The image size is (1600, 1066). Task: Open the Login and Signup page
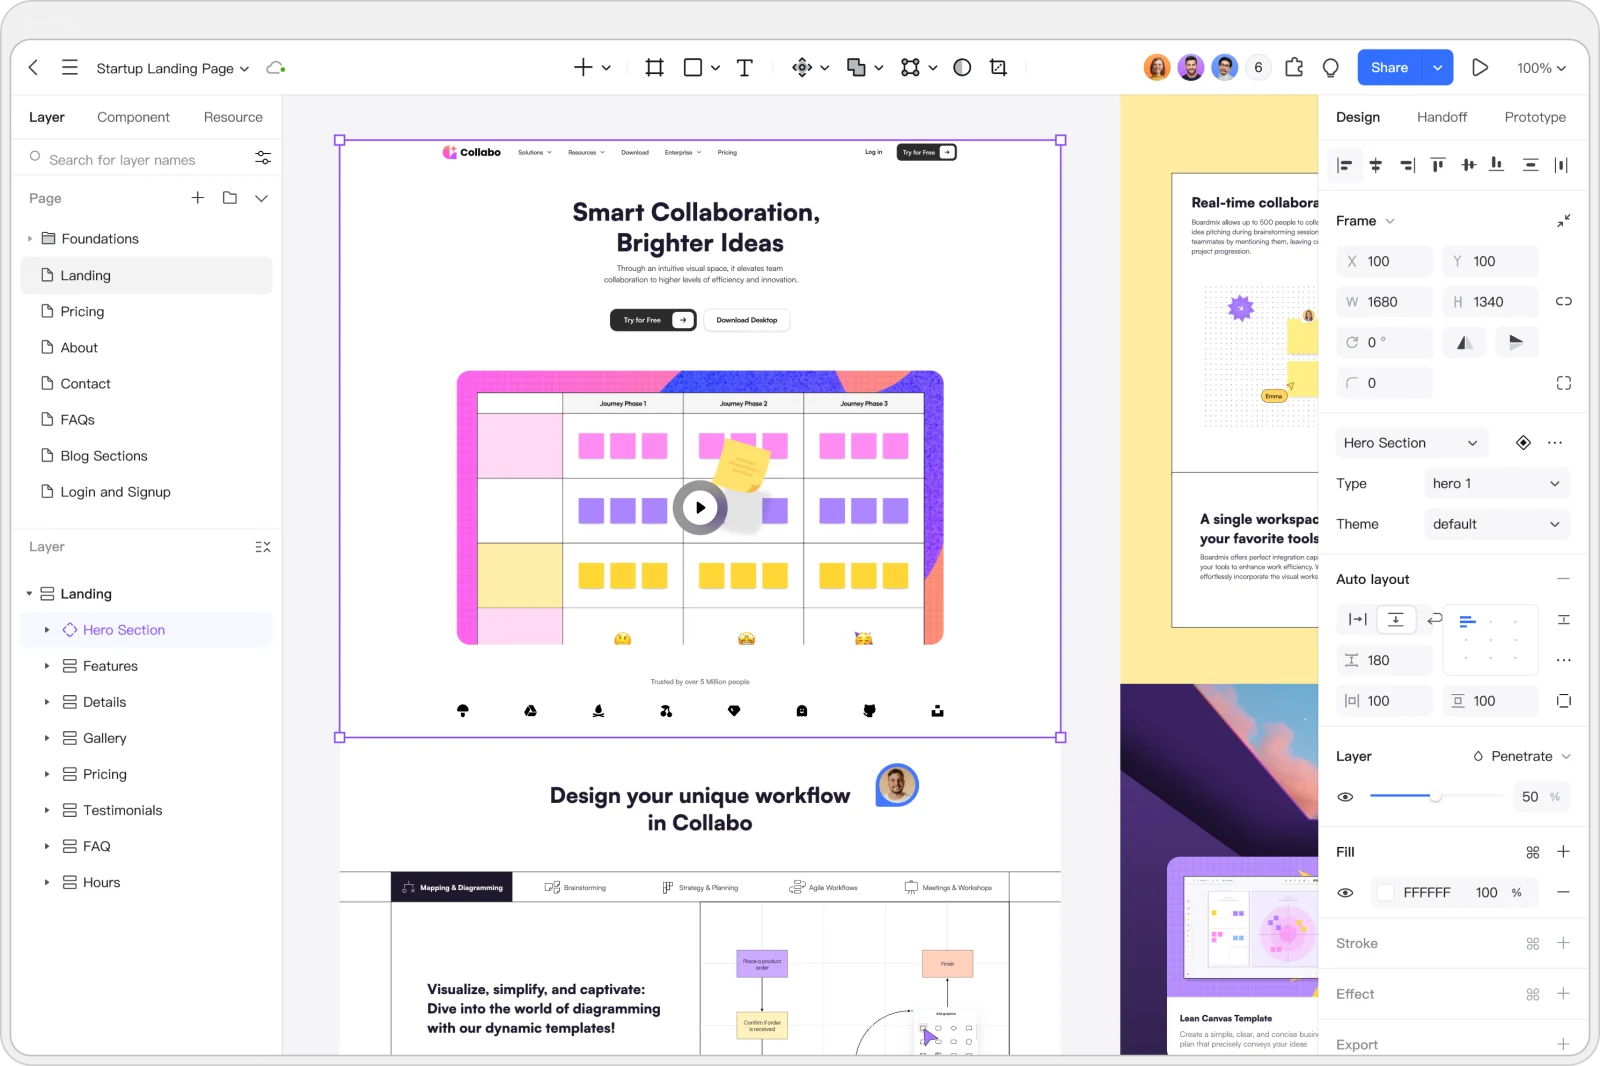146,491
